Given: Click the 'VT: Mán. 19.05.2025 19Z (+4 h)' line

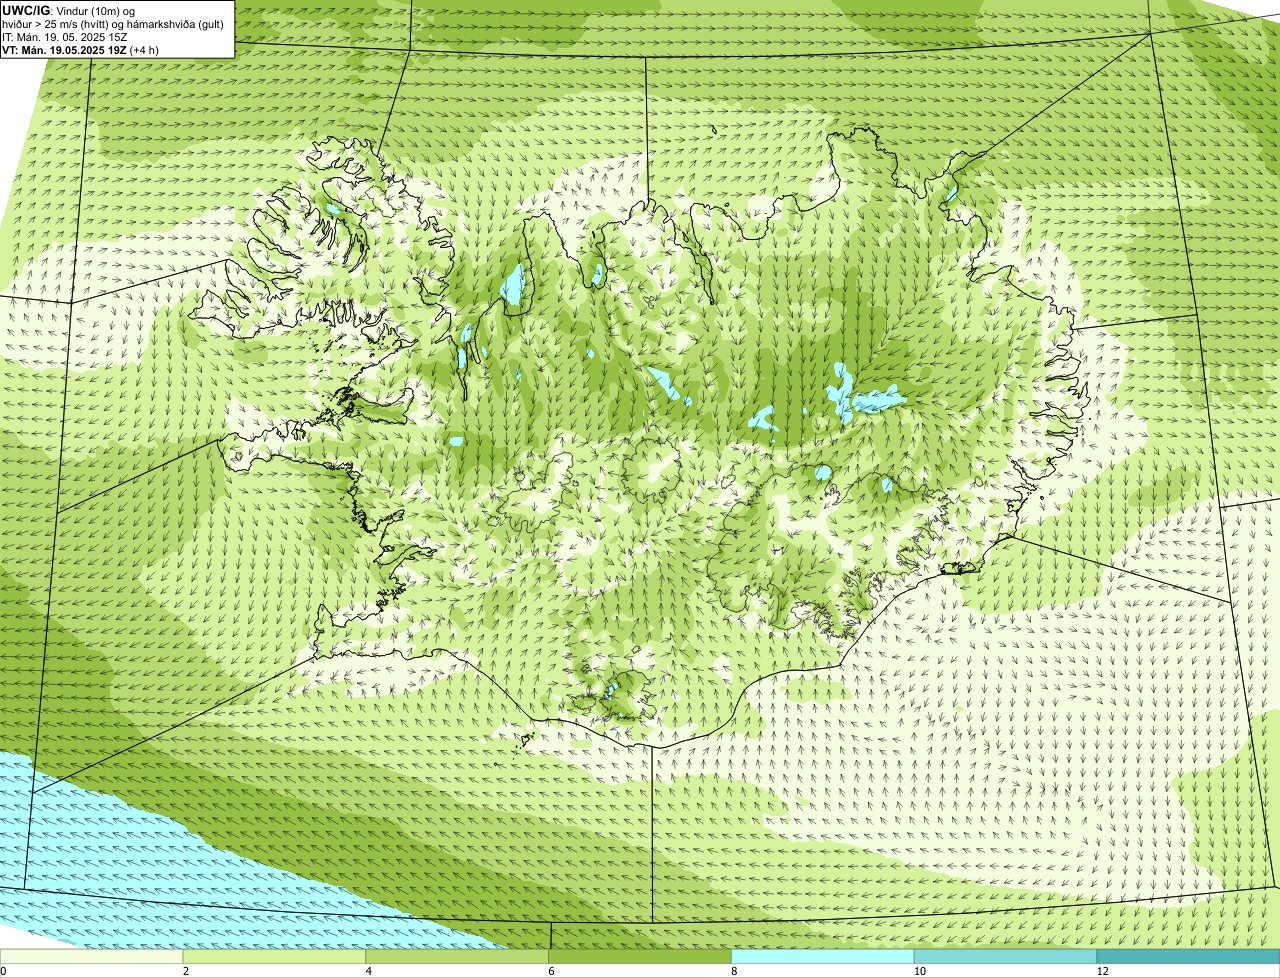Looking at the screenshot, I should click(x=81, y=50).
